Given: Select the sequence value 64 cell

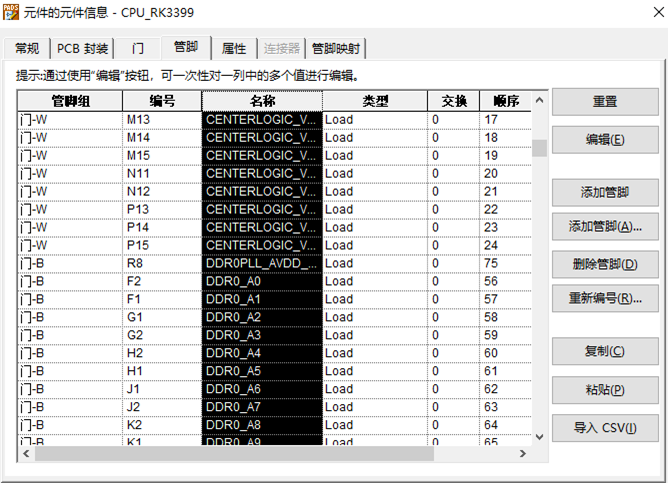Looking at the screenshot, I should 506,425.
